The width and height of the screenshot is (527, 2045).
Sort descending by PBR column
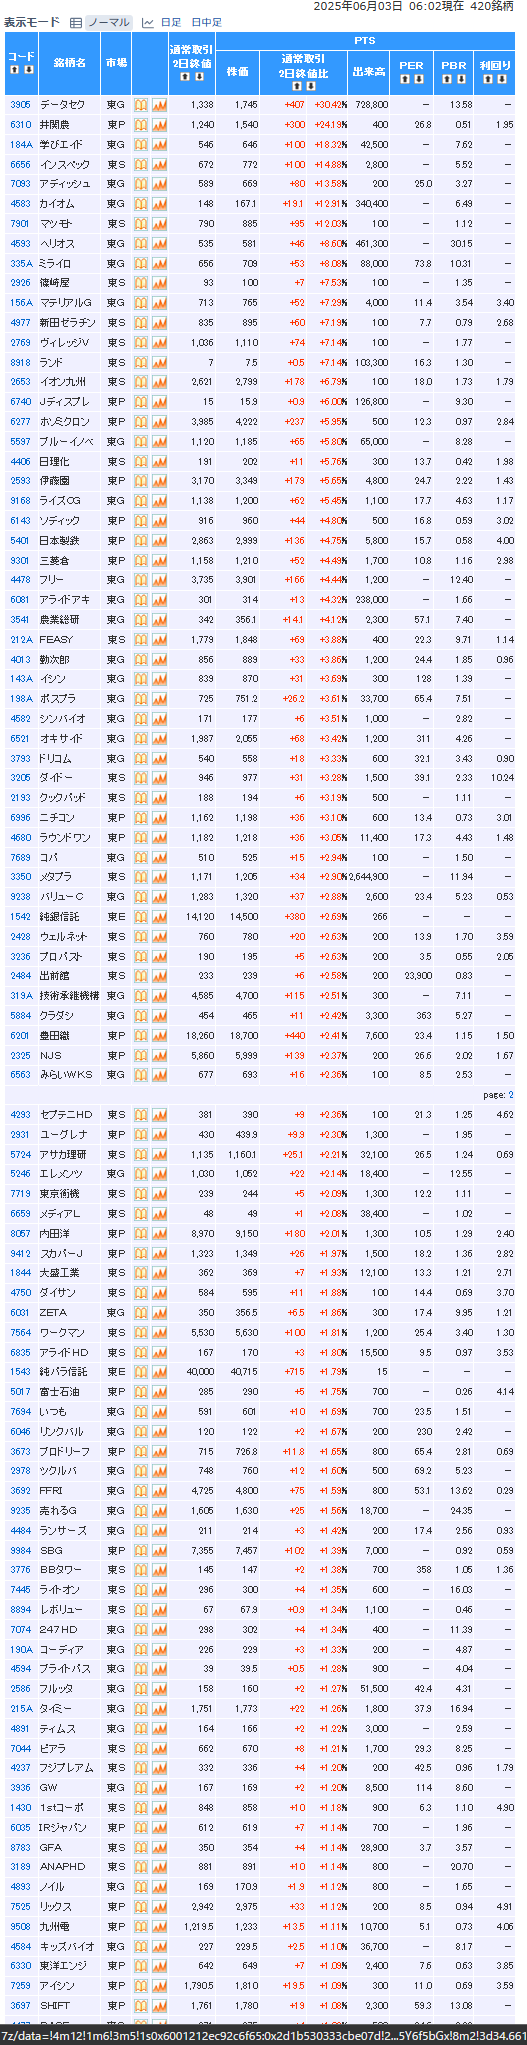pos(460,77)
